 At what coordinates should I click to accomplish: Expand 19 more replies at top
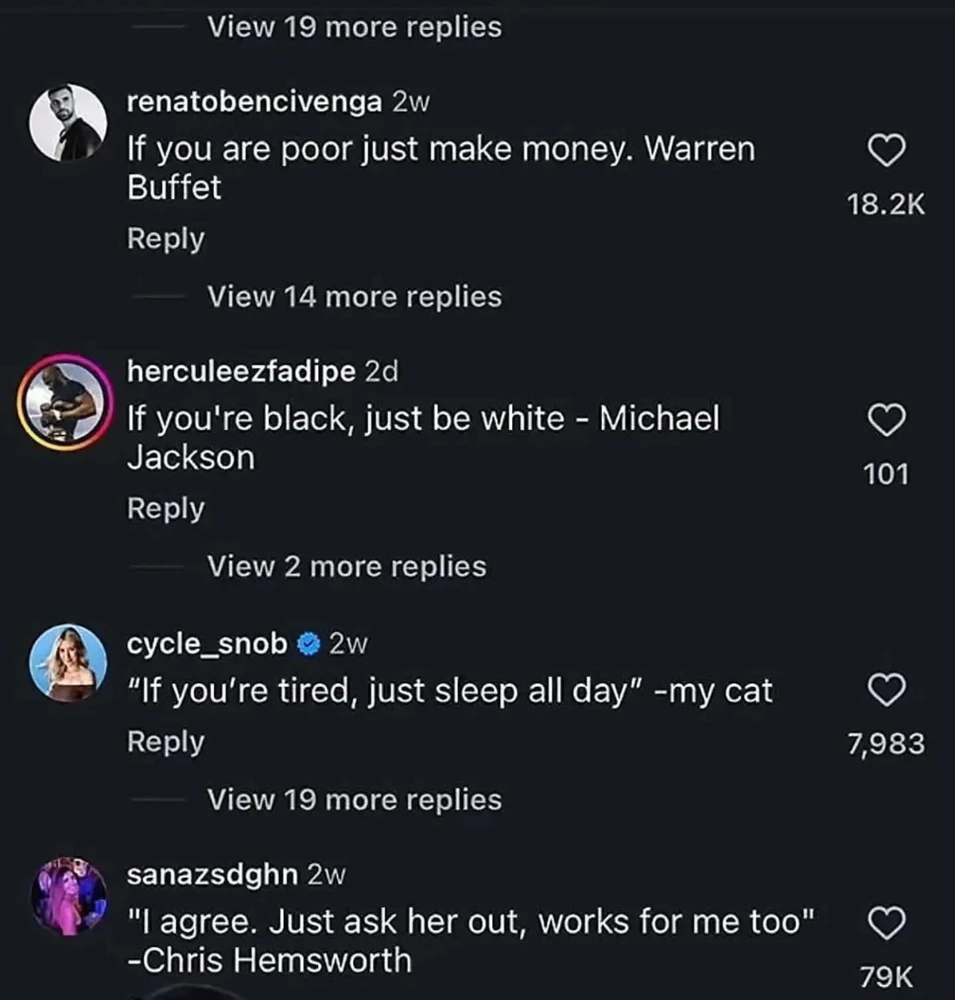(x=354, y=27)
